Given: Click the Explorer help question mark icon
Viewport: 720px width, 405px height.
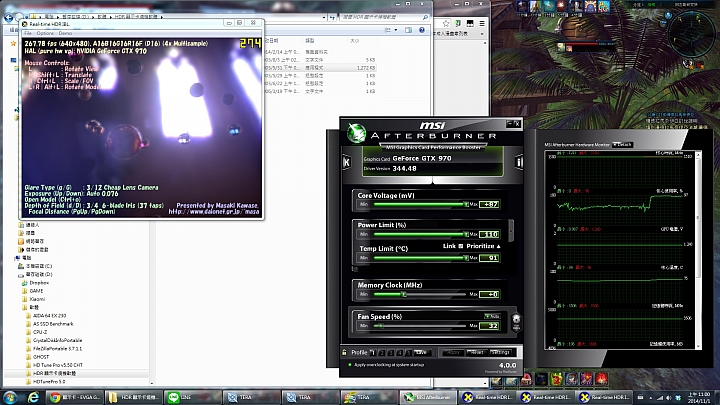Looking at the screenshot, I should pyautogui.click(x=422, y=30).
